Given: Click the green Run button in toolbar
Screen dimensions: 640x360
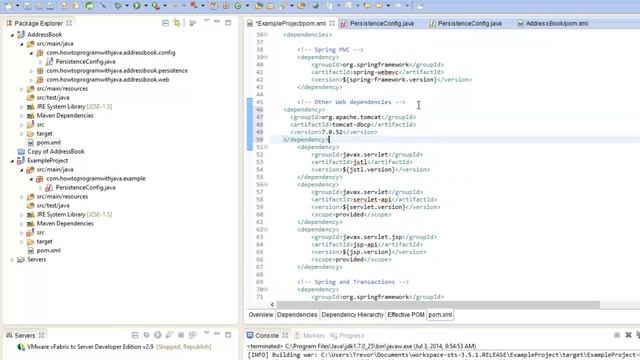Looking at the screenshot, I should [137, 6].
